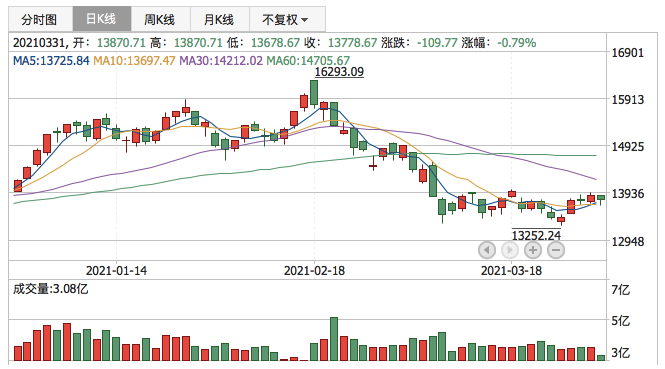Screen dimensions: 665x369
Task: Click the 16293.09 high price label
Action: tap(339, 72)
